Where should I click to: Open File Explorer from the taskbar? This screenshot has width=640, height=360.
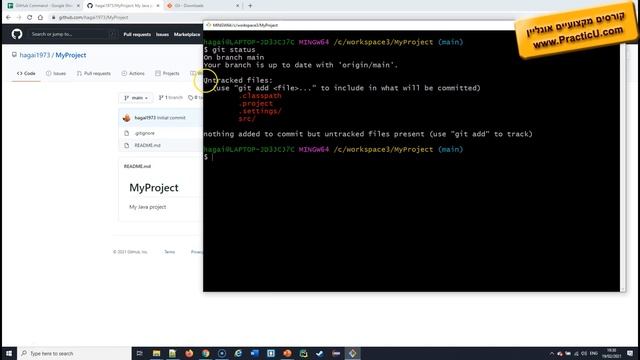click(156, 353)
